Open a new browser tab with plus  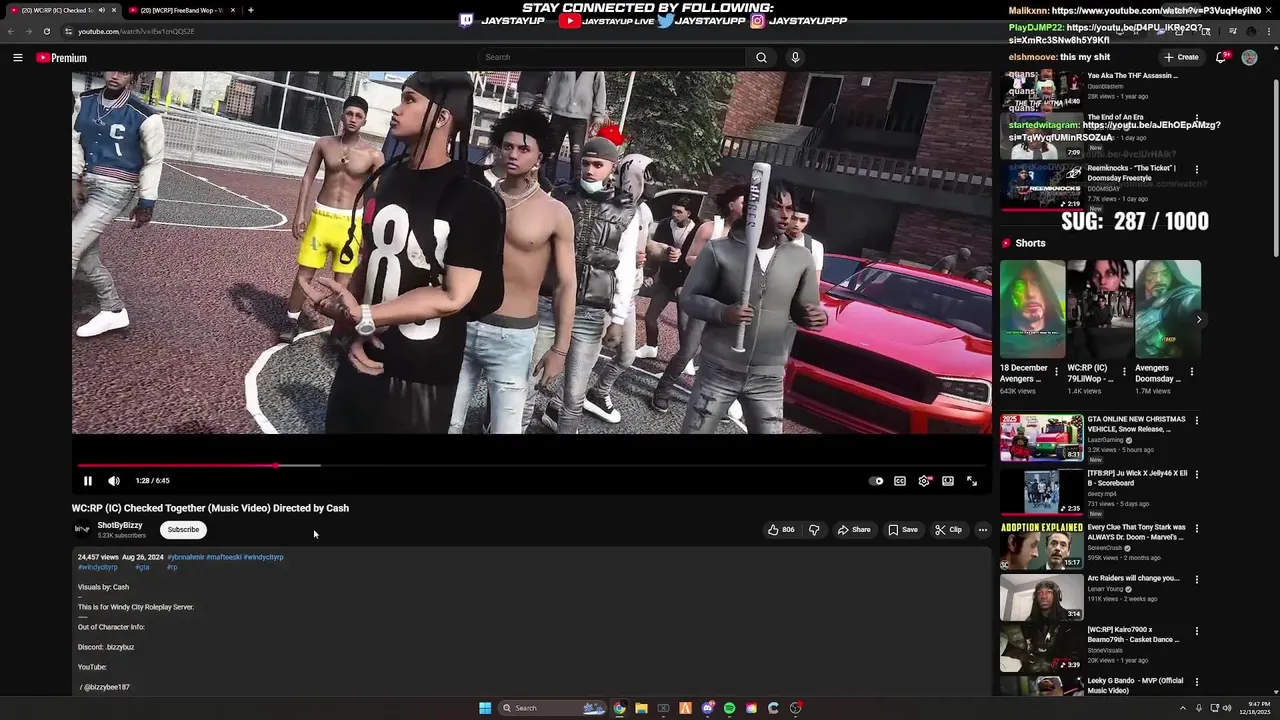250,10
